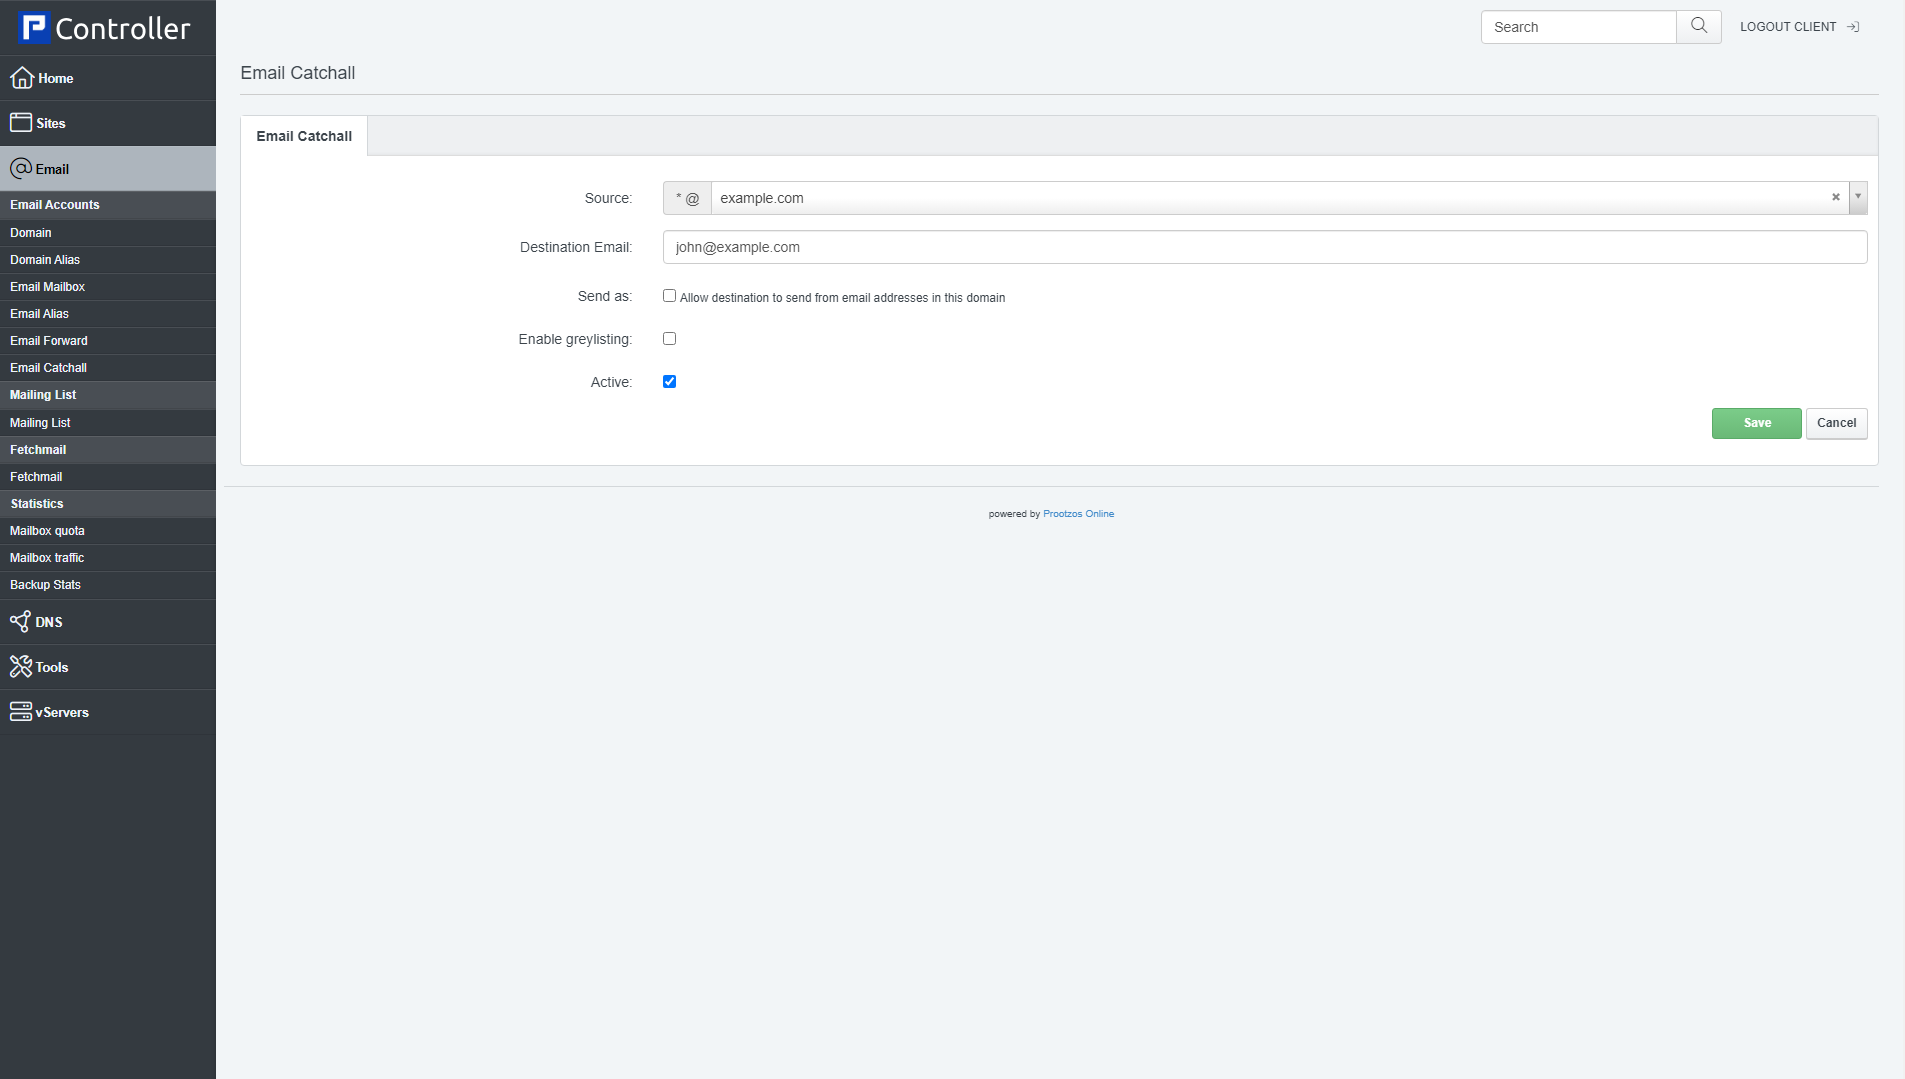
Task: Open Email Mailbox from the sidebar
Action: click(x=47, y=286)
